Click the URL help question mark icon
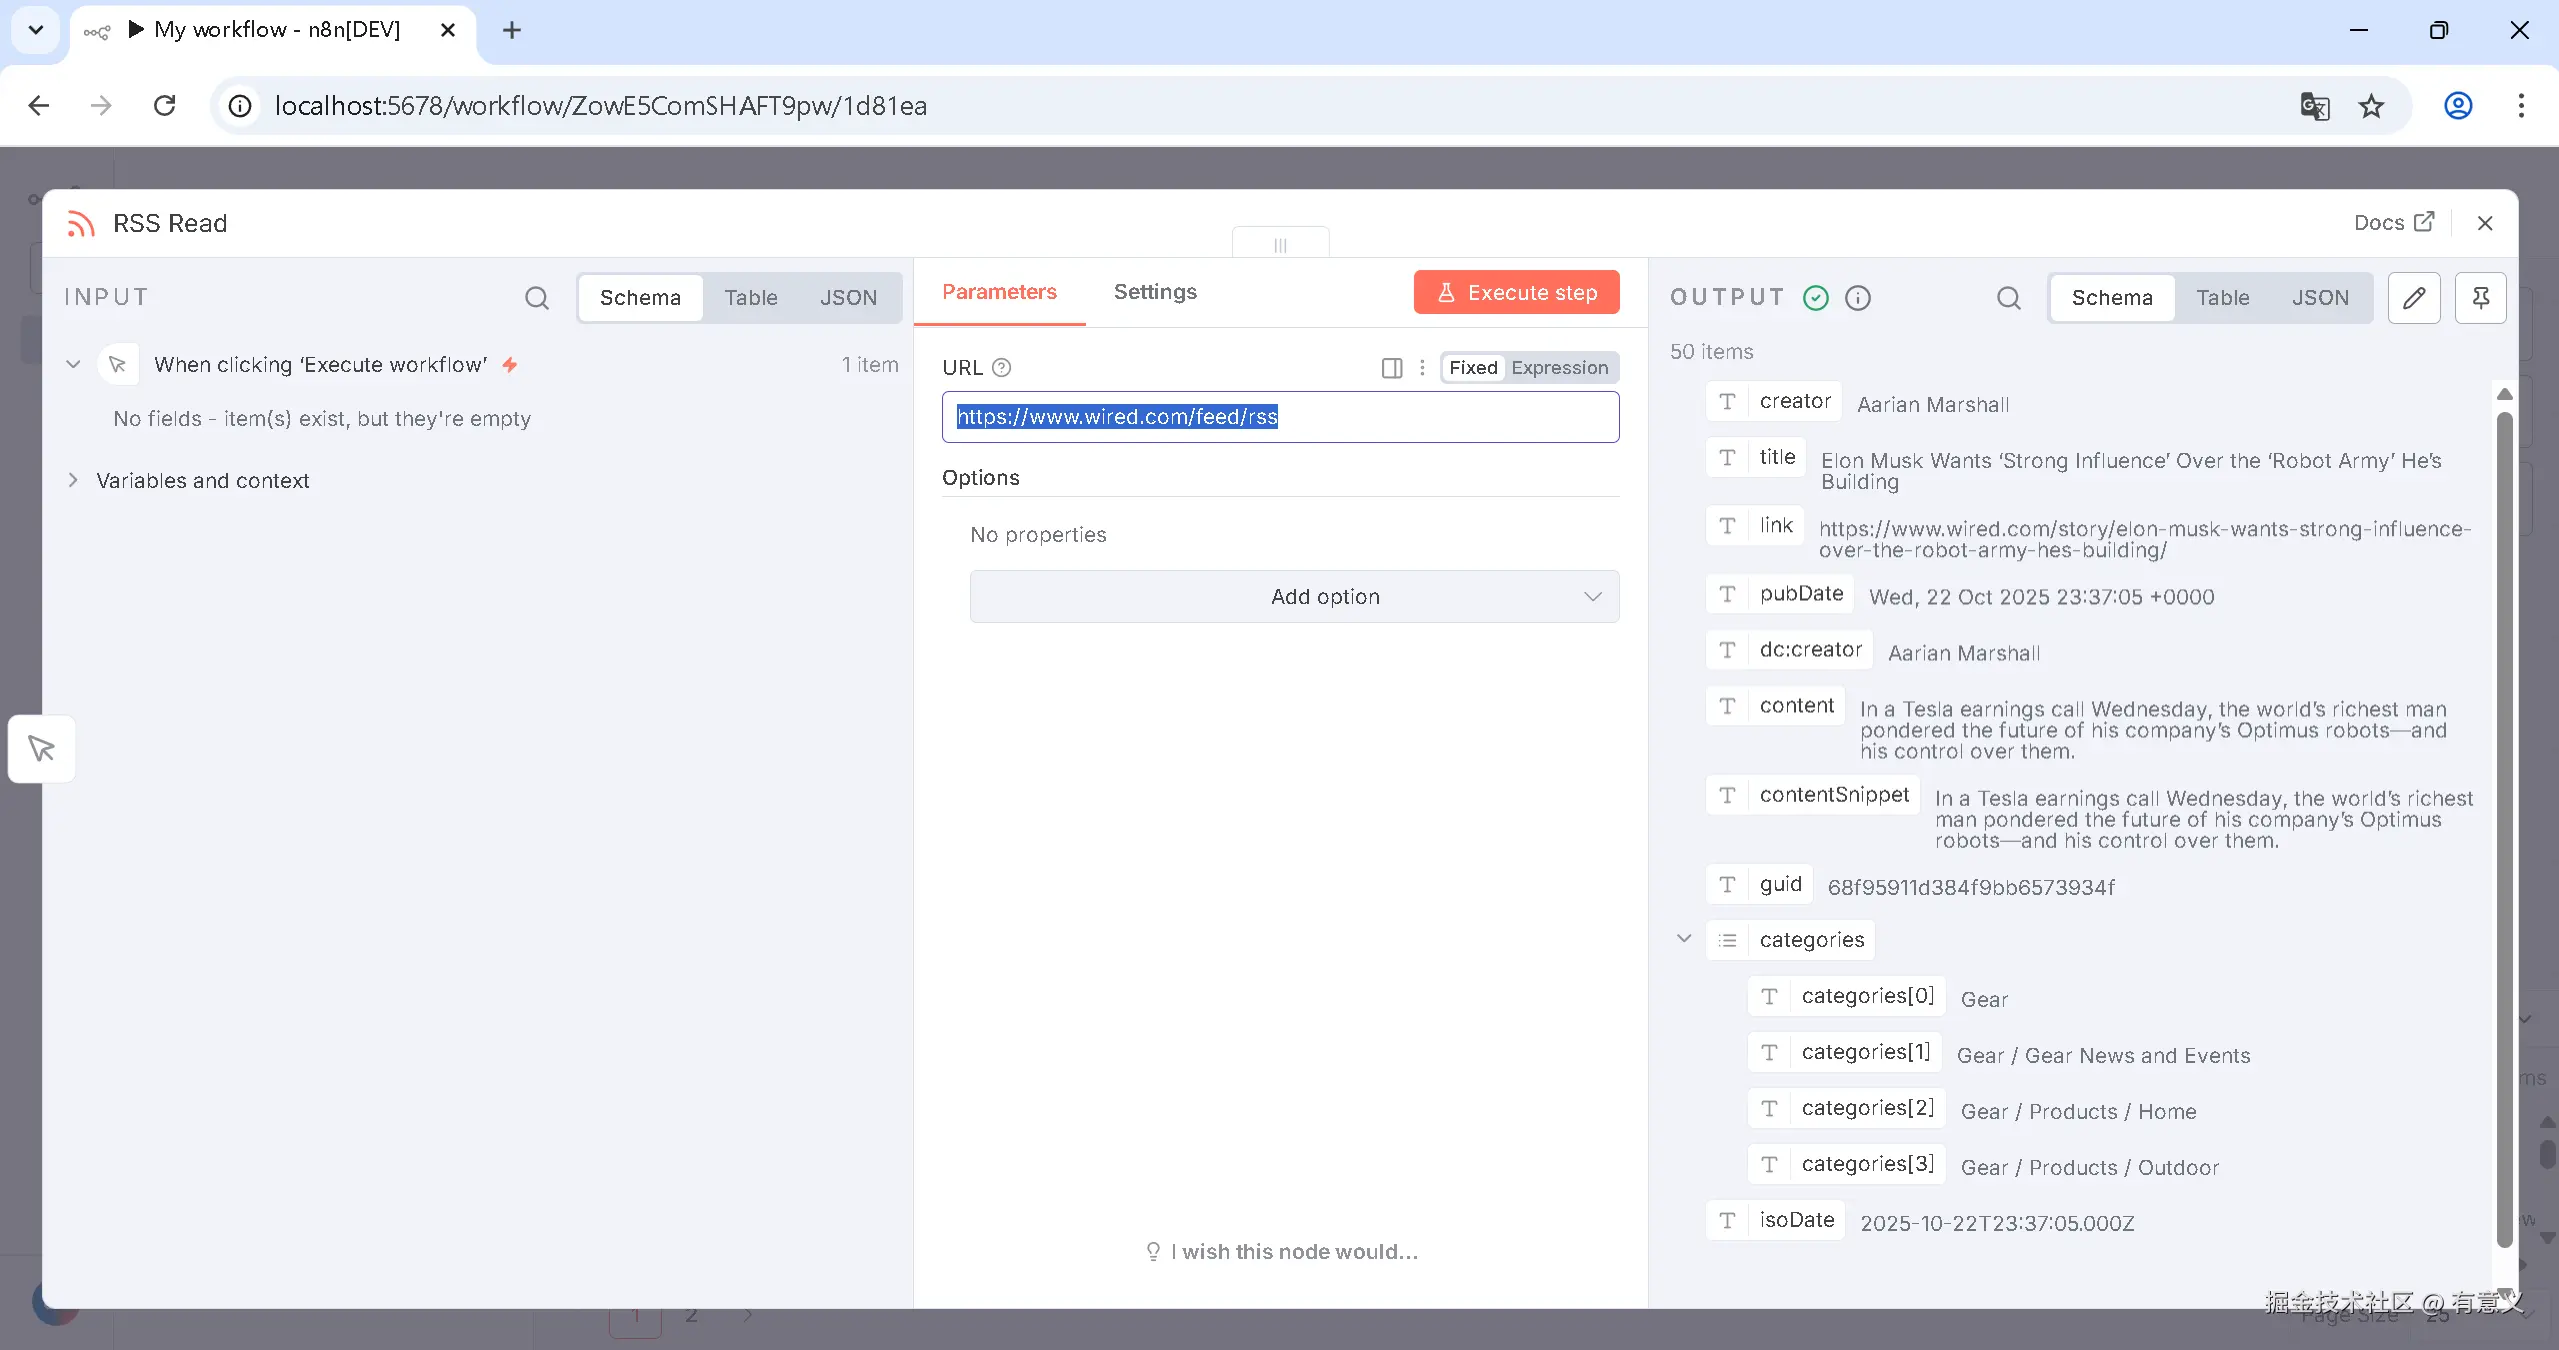The height and width of the screenshot is (1350, 2559). (1002, 368)
